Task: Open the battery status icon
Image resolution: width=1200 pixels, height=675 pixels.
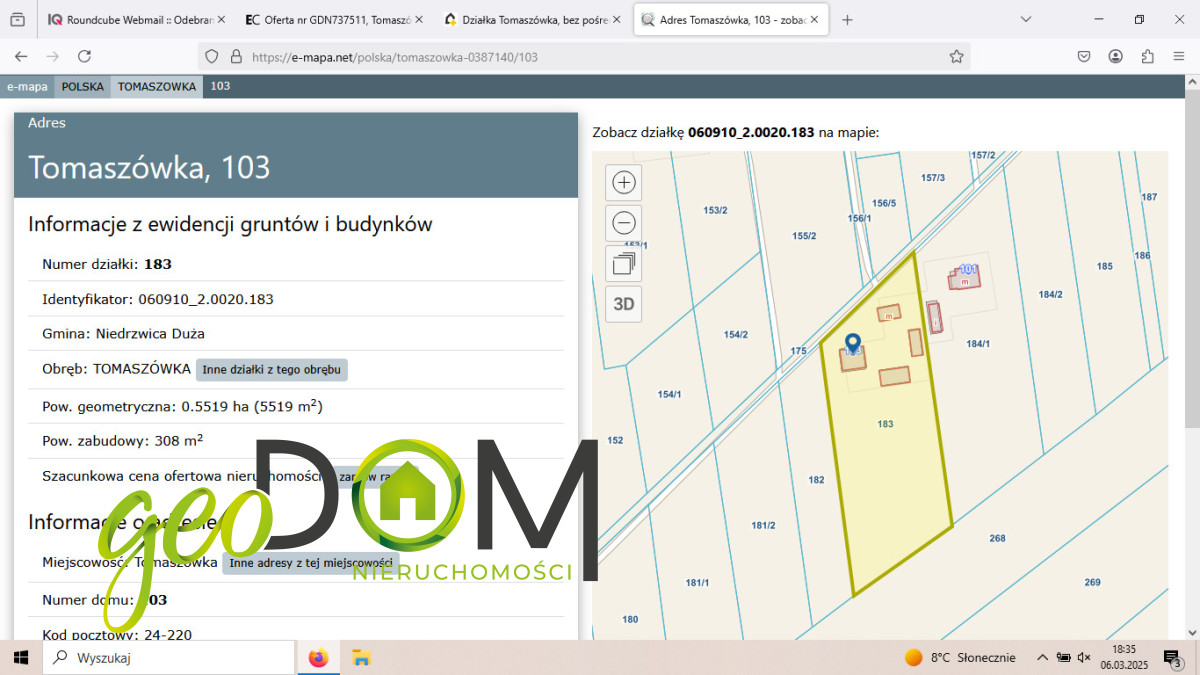Action: click(1063, 657)
